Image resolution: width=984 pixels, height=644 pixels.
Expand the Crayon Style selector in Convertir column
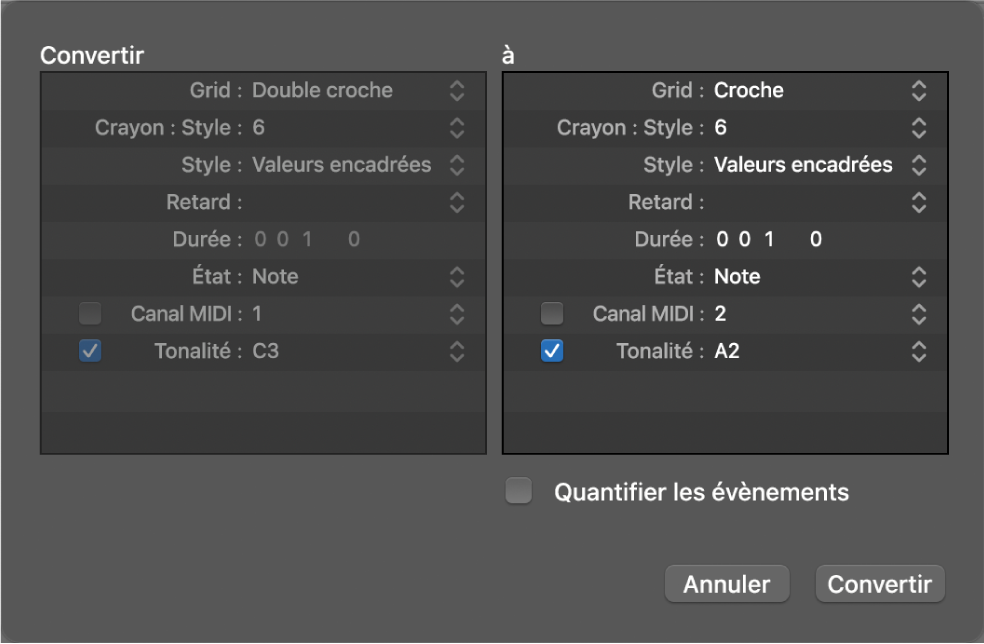[457, 127]
